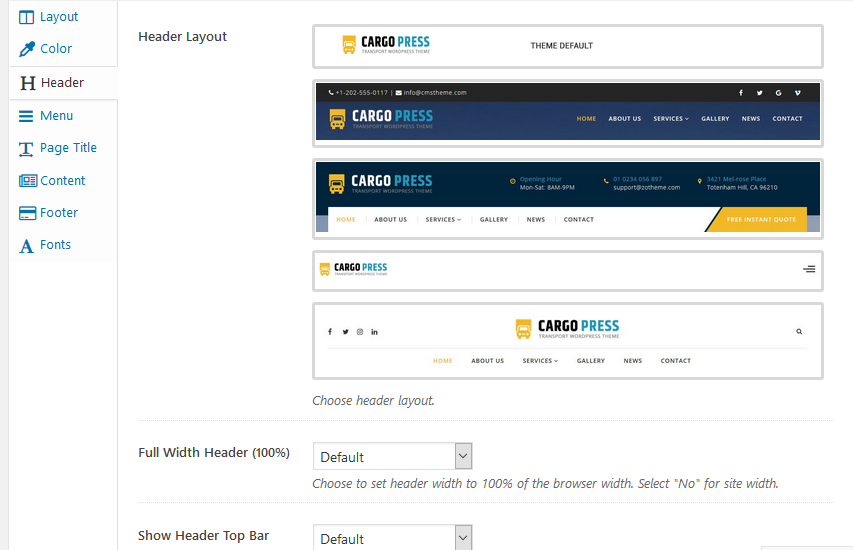Expand the Show Header Top Bar dropdown
Viewport: 853px width, 550px height.
[392, 538]
